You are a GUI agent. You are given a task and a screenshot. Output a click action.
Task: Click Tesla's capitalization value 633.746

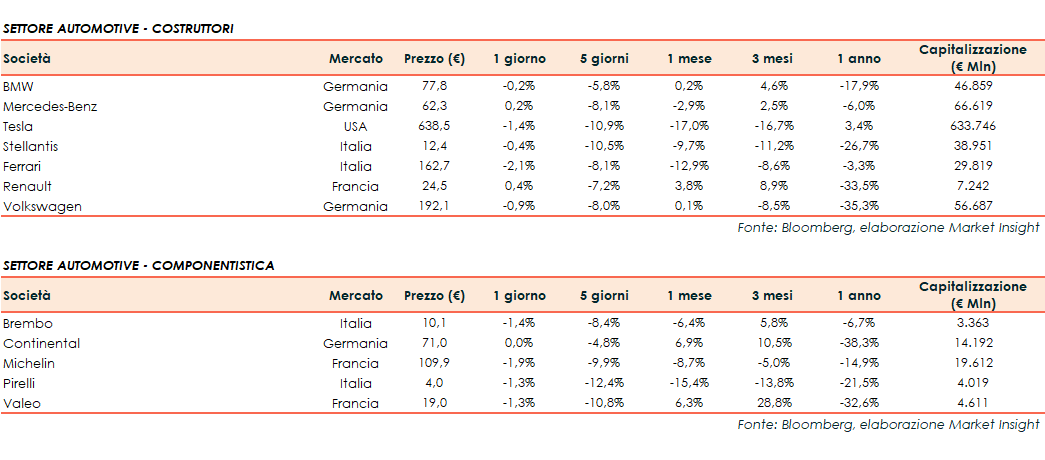pyautogui.click(x=972, y=126)
